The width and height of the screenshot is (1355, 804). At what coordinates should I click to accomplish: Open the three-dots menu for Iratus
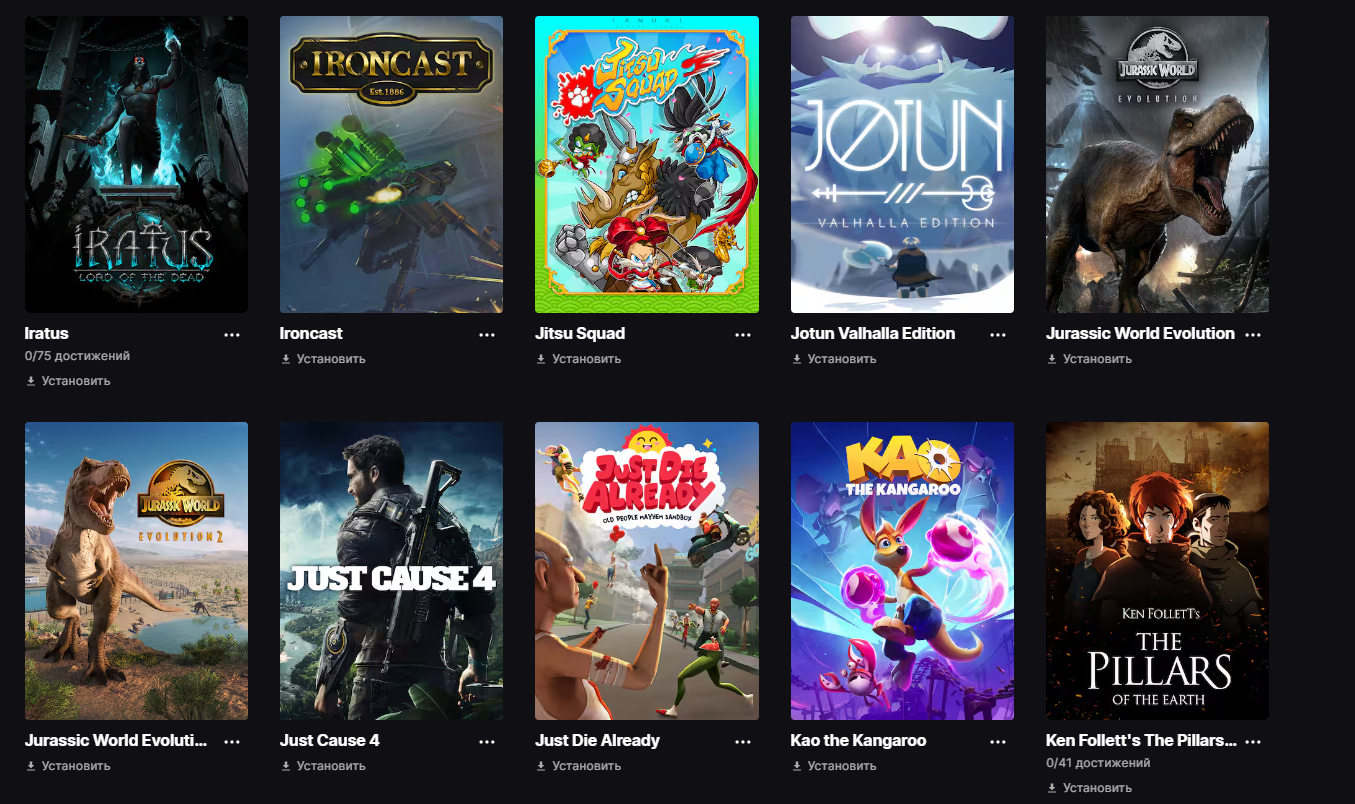pyautogui.click(x=232, y=335)
